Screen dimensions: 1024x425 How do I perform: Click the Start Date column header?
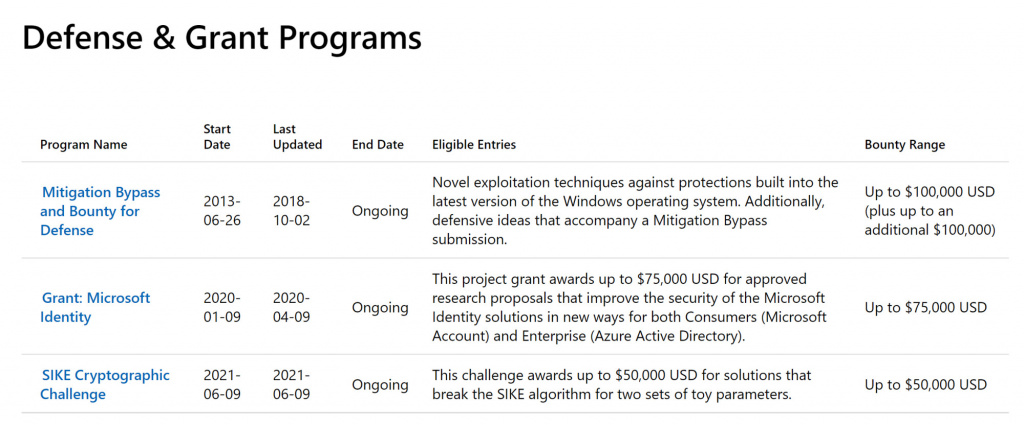217,137
